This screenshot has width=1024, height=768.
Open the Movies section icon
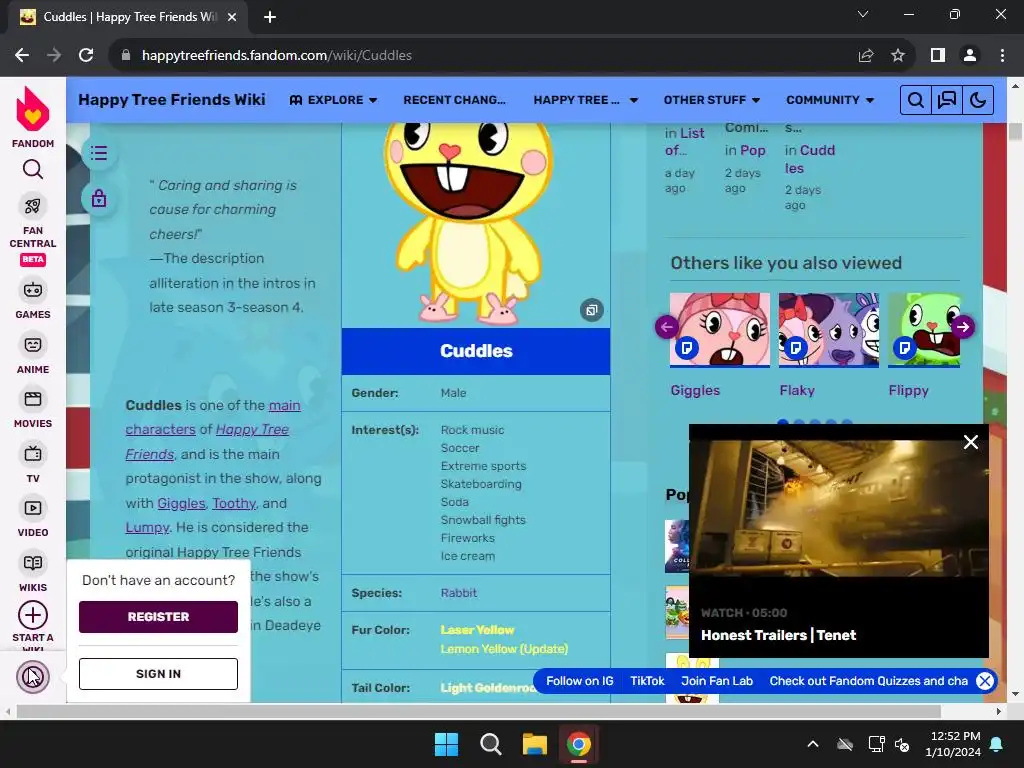click(x=33, y=398)
